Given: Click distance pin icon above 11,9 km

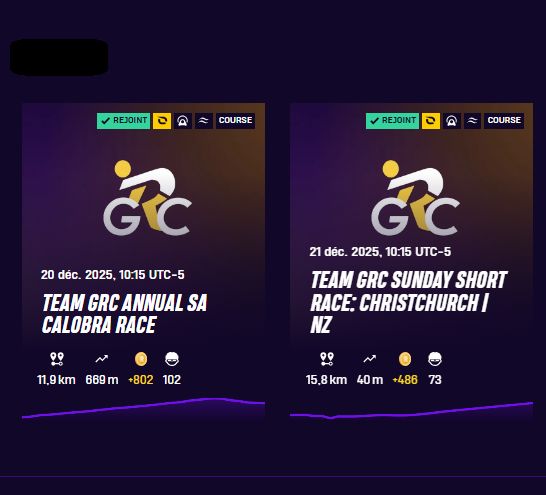Looking at the screenshot, I should (57, 359).
